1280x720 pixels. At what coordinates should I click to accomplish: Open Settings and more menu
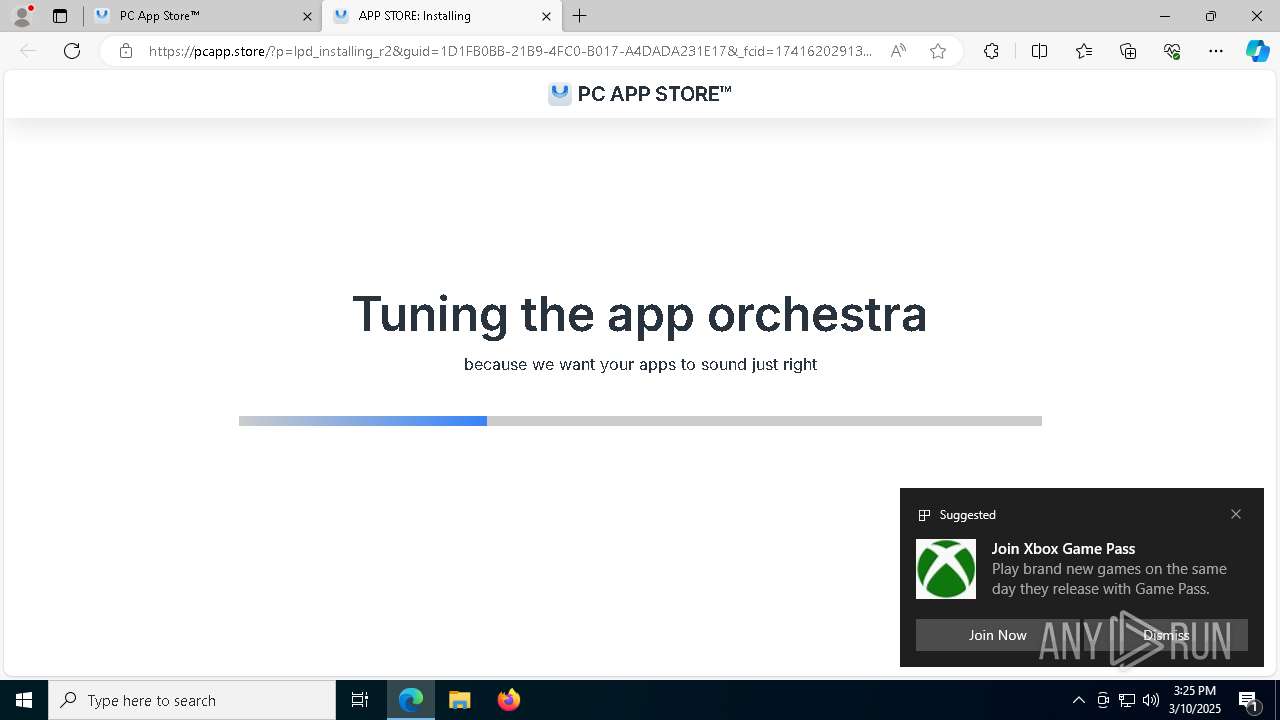[1216, 51]
